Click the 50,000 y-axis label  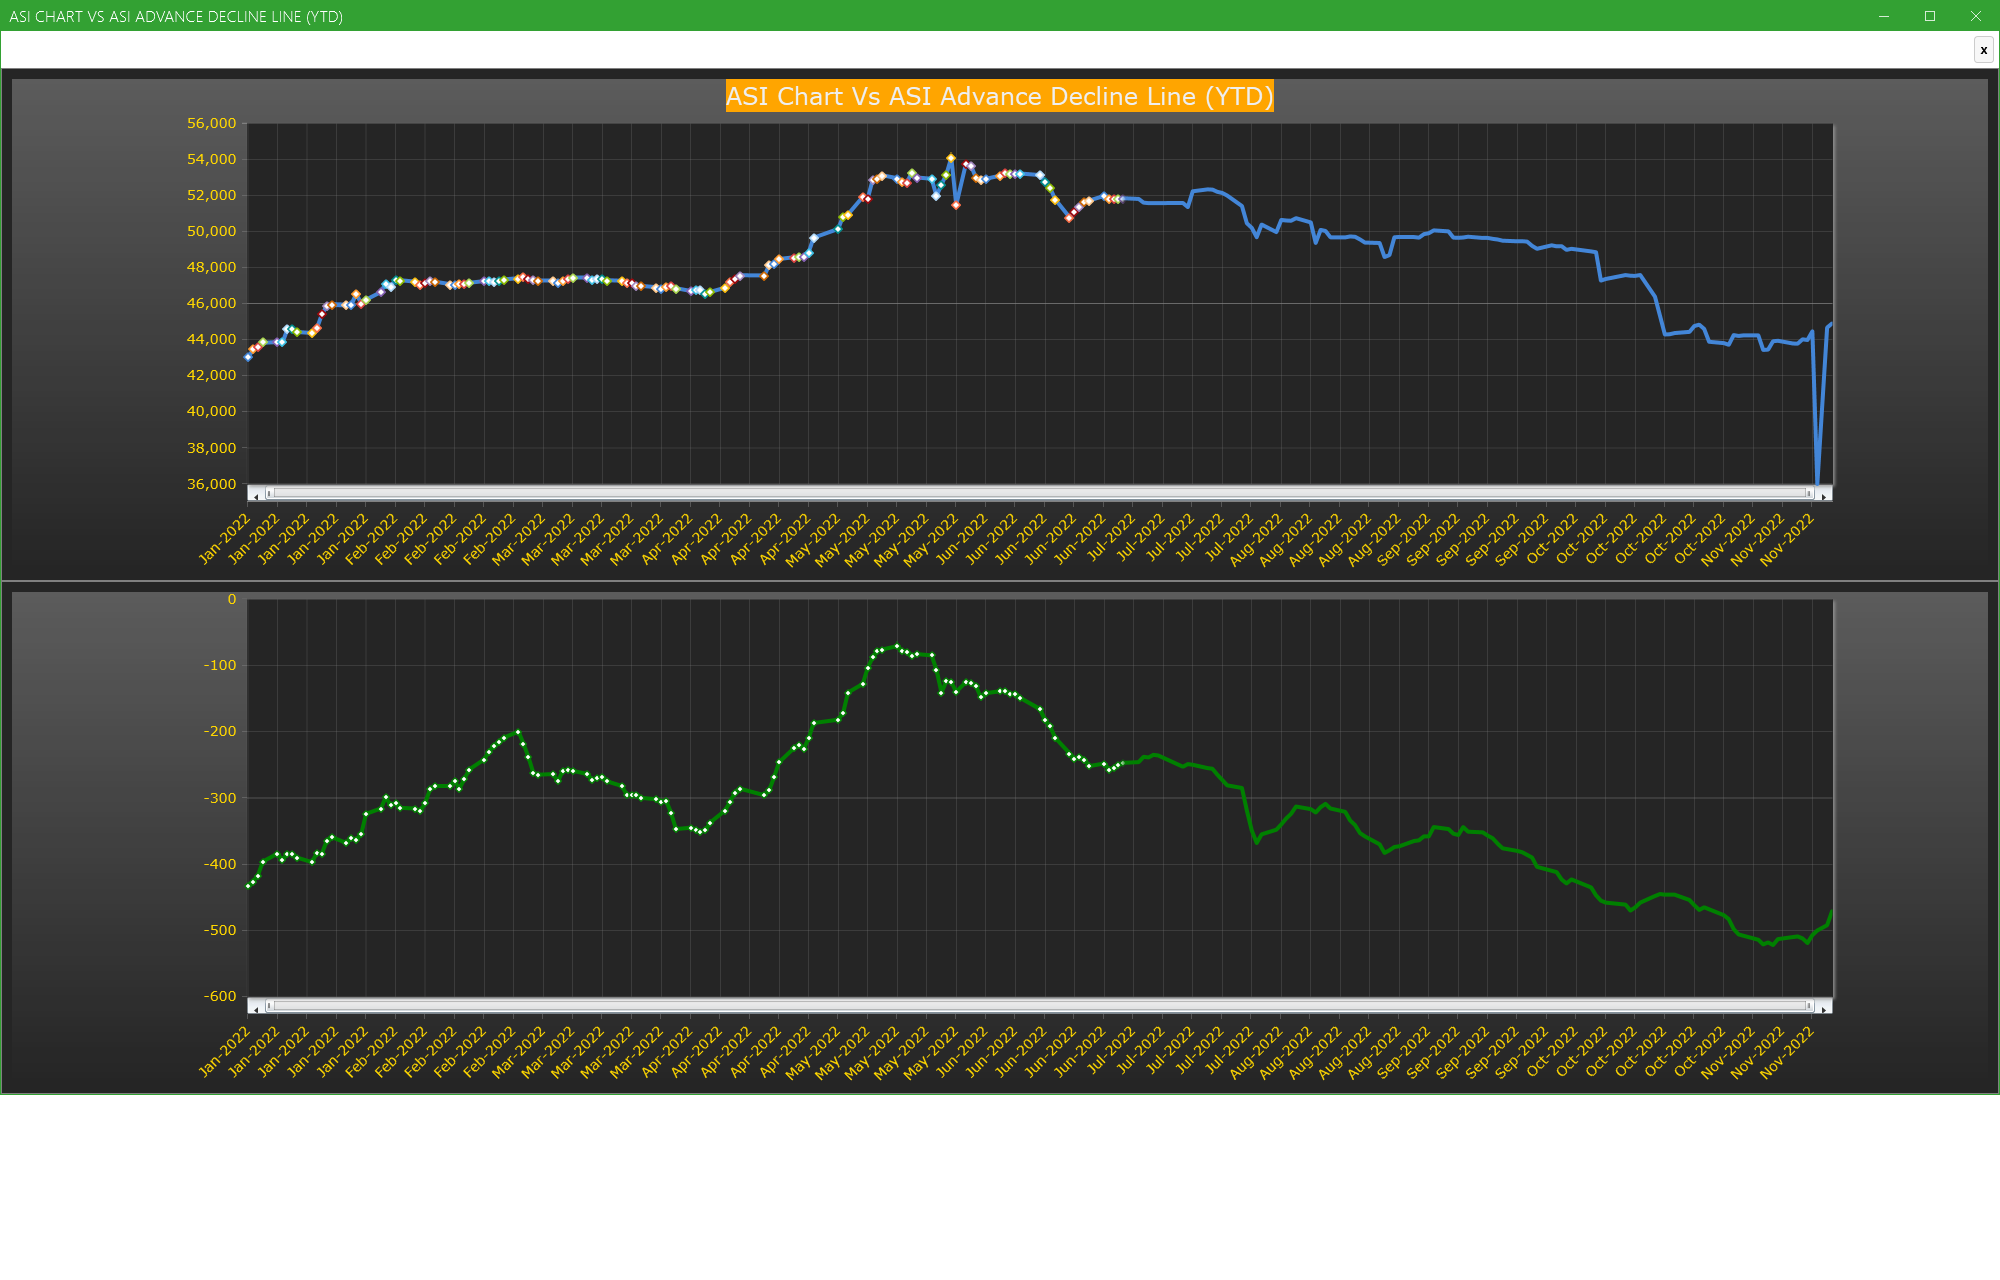[x=212, y=231]
